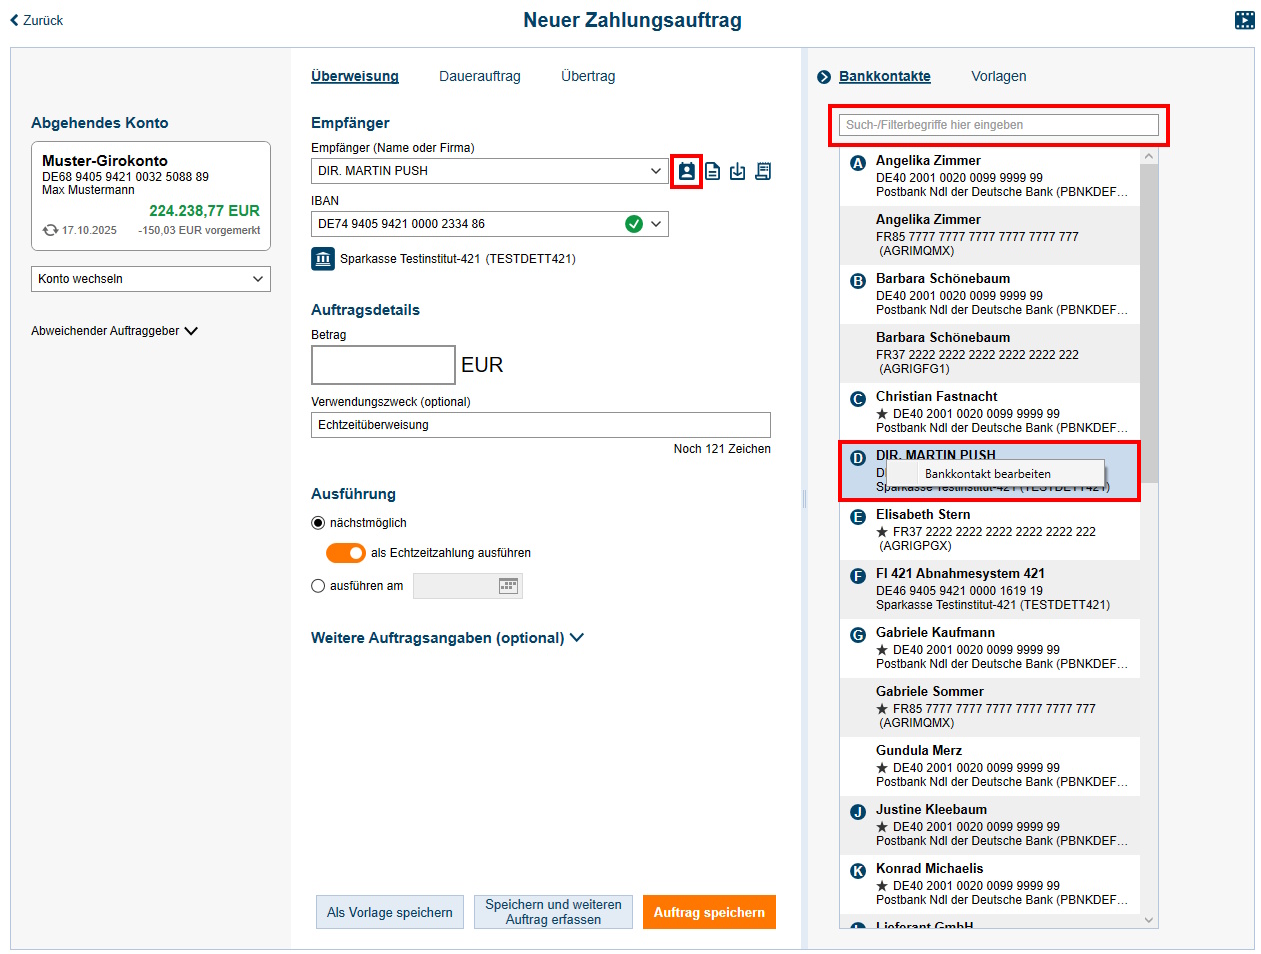1261x954 pixels.
Task: Click the Zurück link at top left
Action: [35, 19]
